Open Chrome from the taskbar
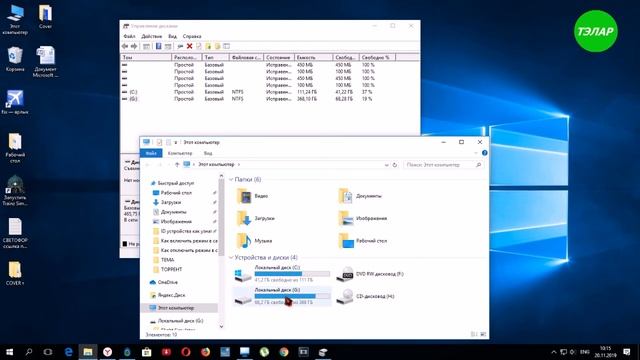The height and width of the screenshot is (360, 640). click(284, 352)
